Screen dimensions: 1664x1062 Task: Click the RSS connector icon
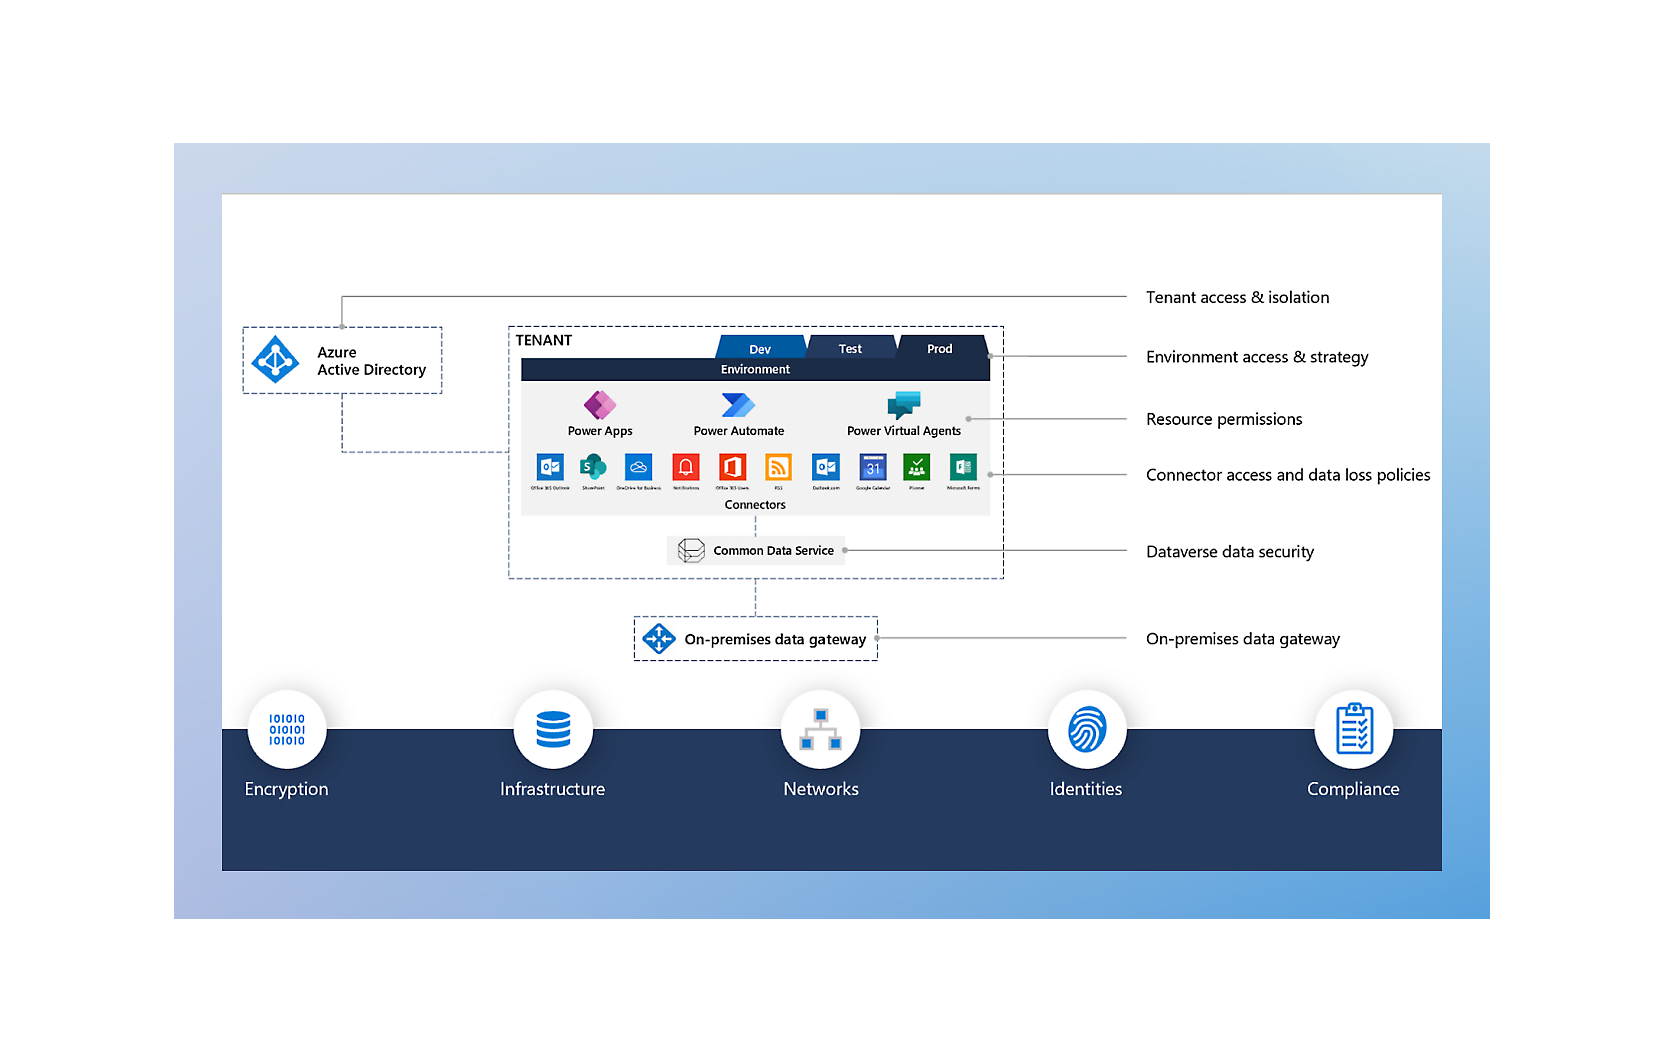pyautogui.click(x=778, y=467)
